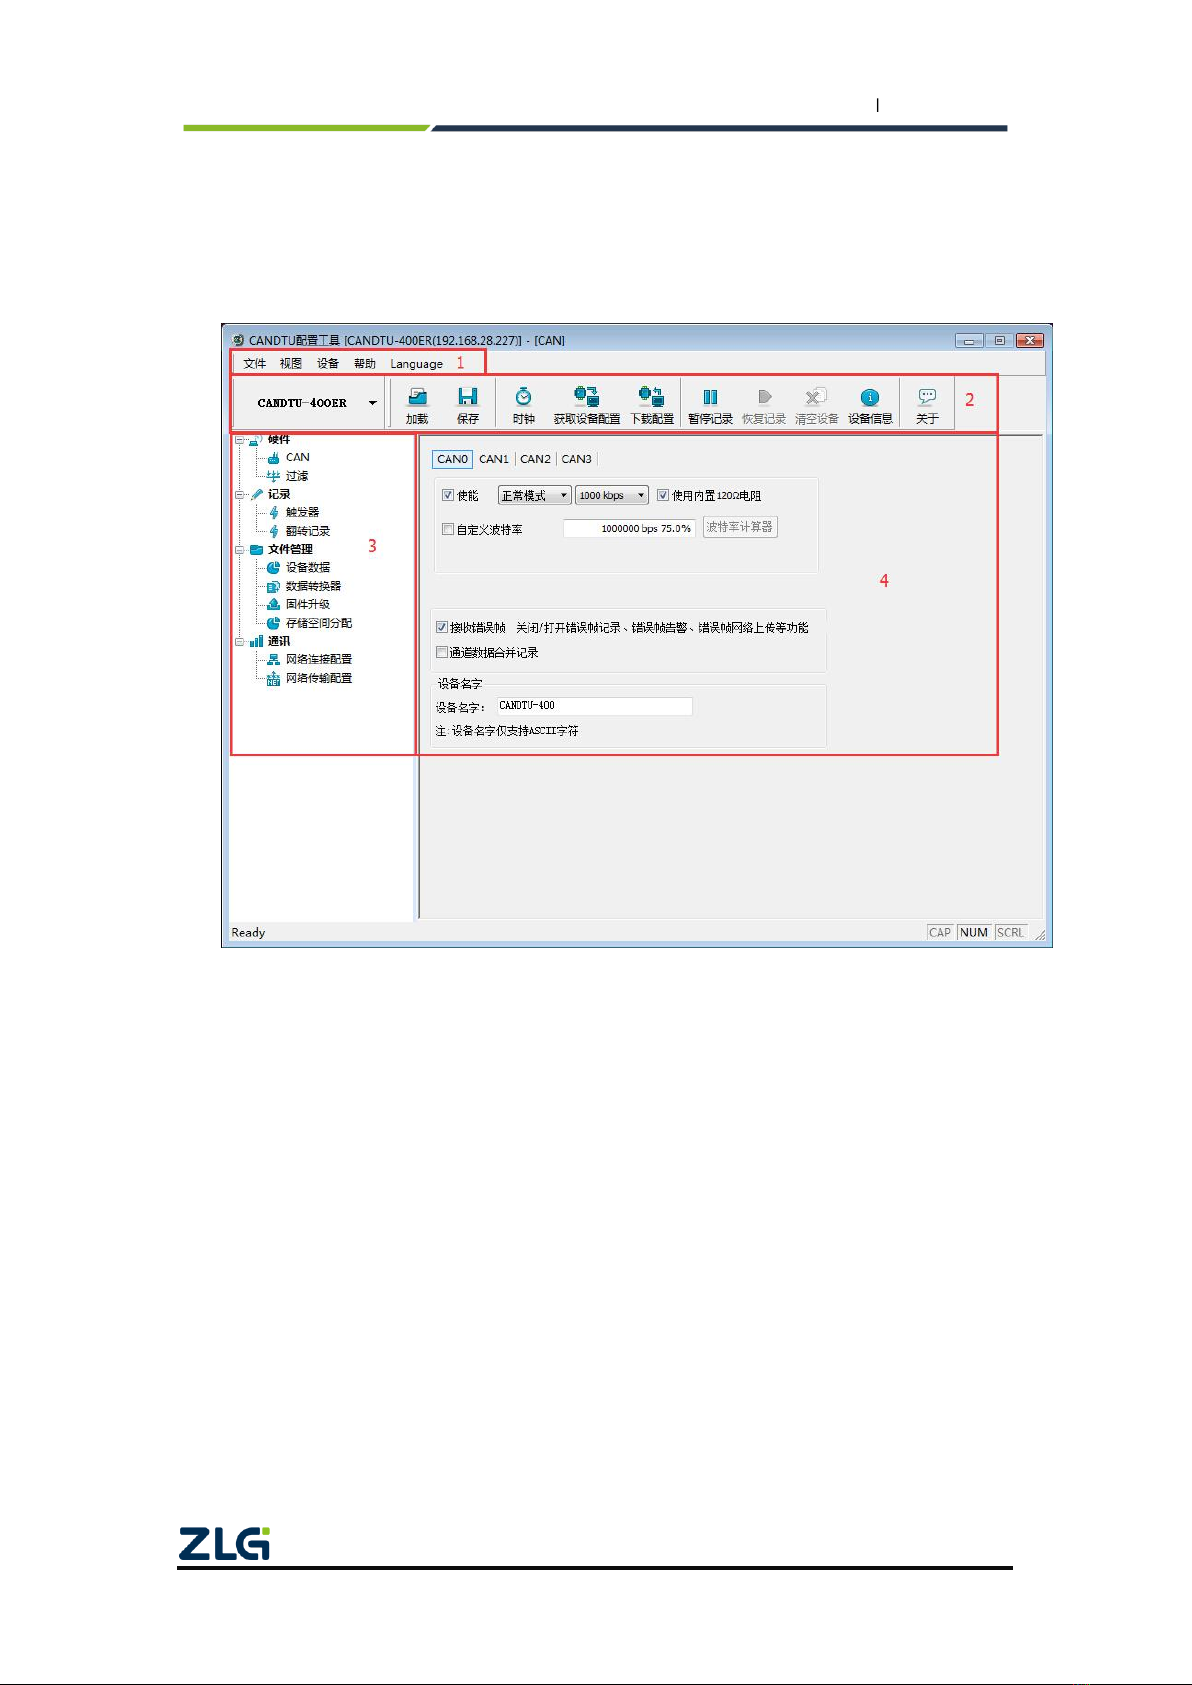Select 设备数据 in the tree
Image resolution: width=1192 pixels, height=1685 pixels.
tap(307, 567)
